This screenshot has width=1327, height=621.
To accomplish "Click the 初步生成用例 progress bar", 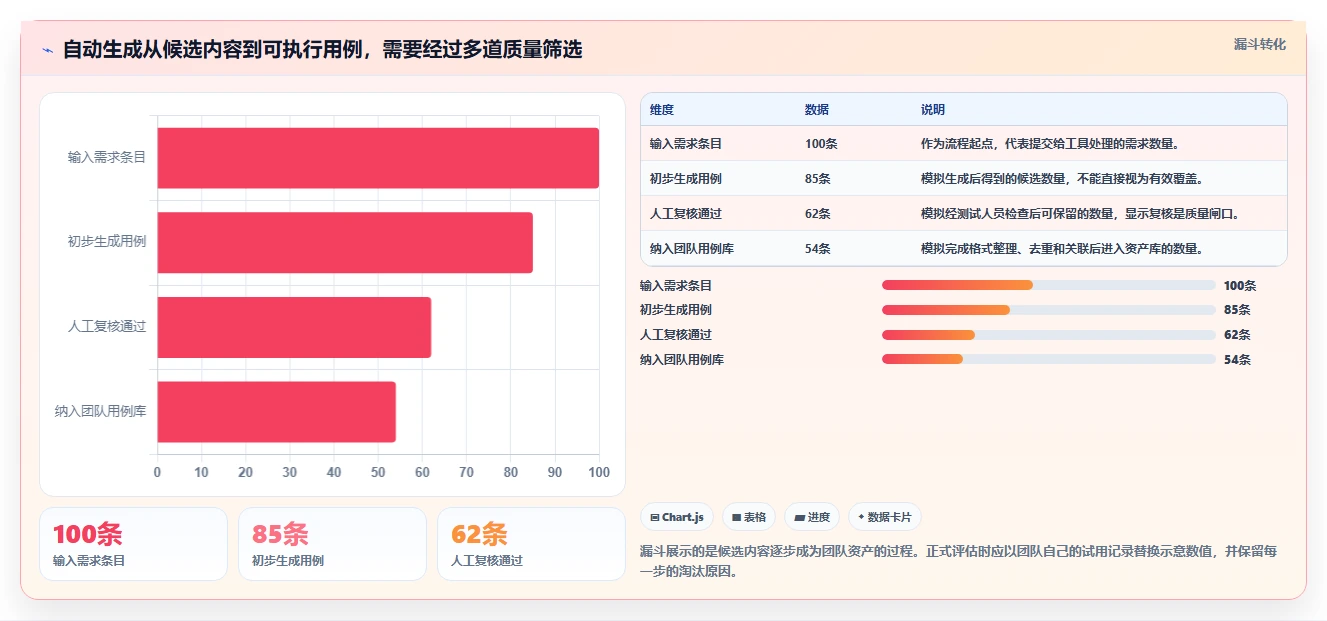I will [x=1049, y=310].
